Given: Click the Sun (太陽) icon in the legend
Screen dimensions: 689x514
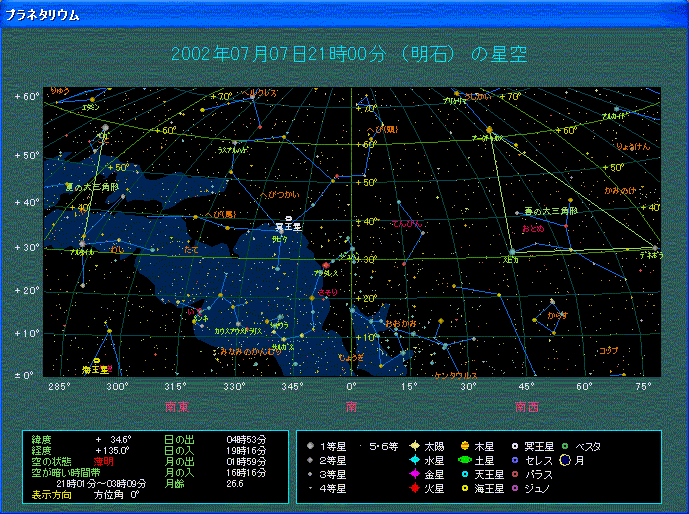Looking at the screenshot, I should (x=414, y=446).
